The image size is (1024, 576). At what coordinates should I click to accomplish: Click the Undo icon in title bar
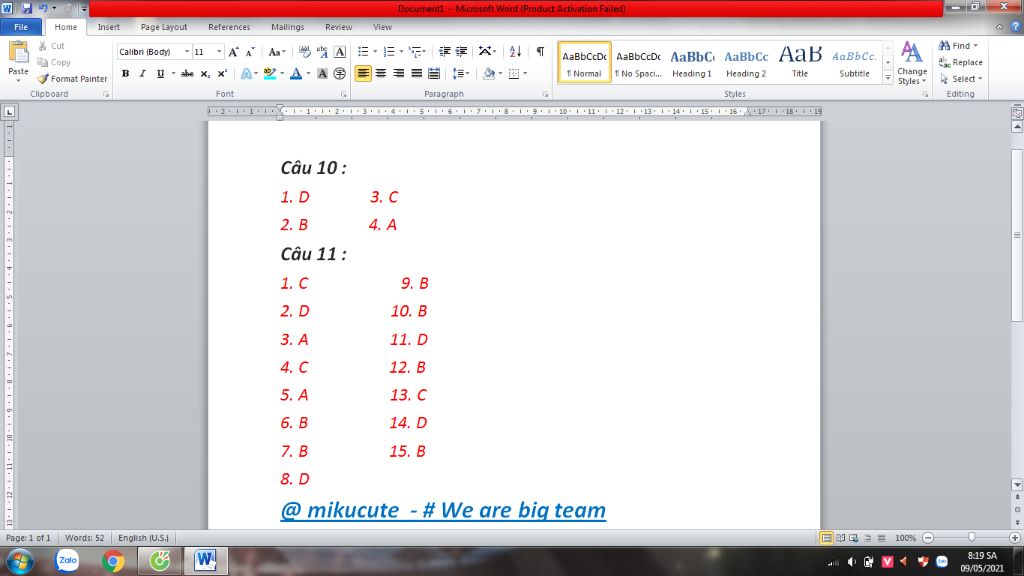click(42, 8)
